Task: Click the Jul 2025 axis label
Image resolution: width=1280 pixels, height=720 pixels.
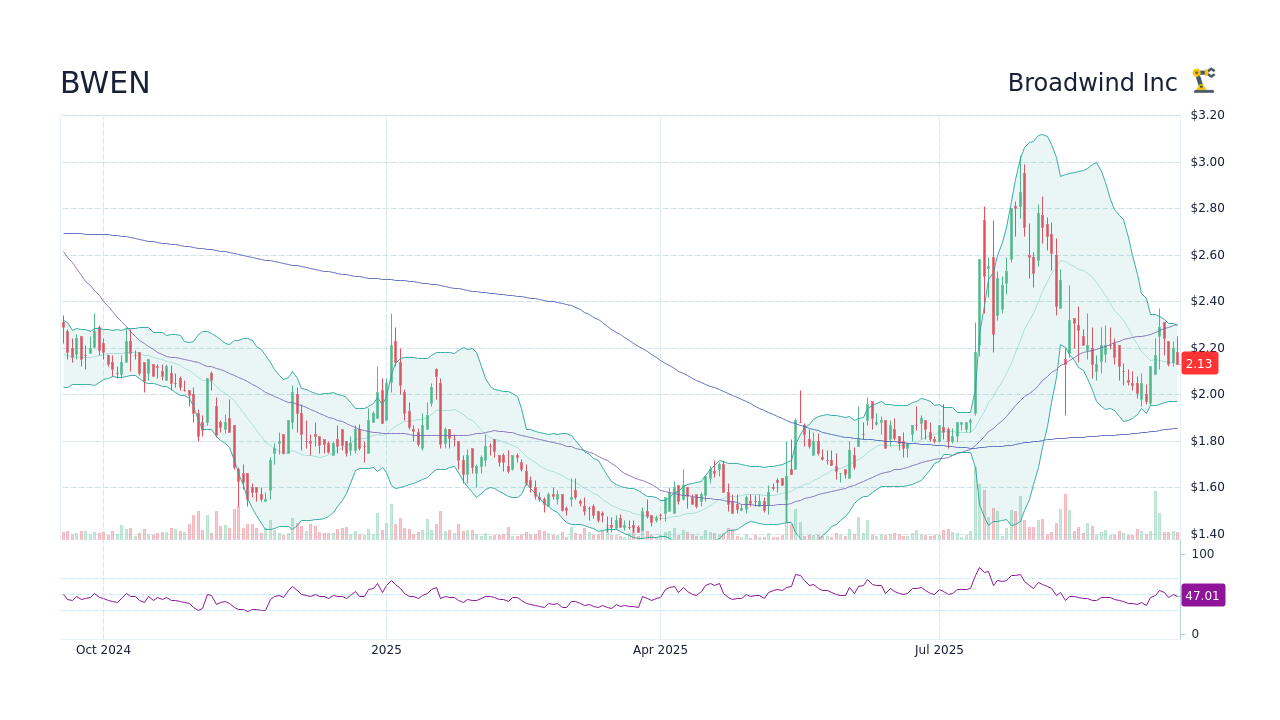Action: click(938, 649)
